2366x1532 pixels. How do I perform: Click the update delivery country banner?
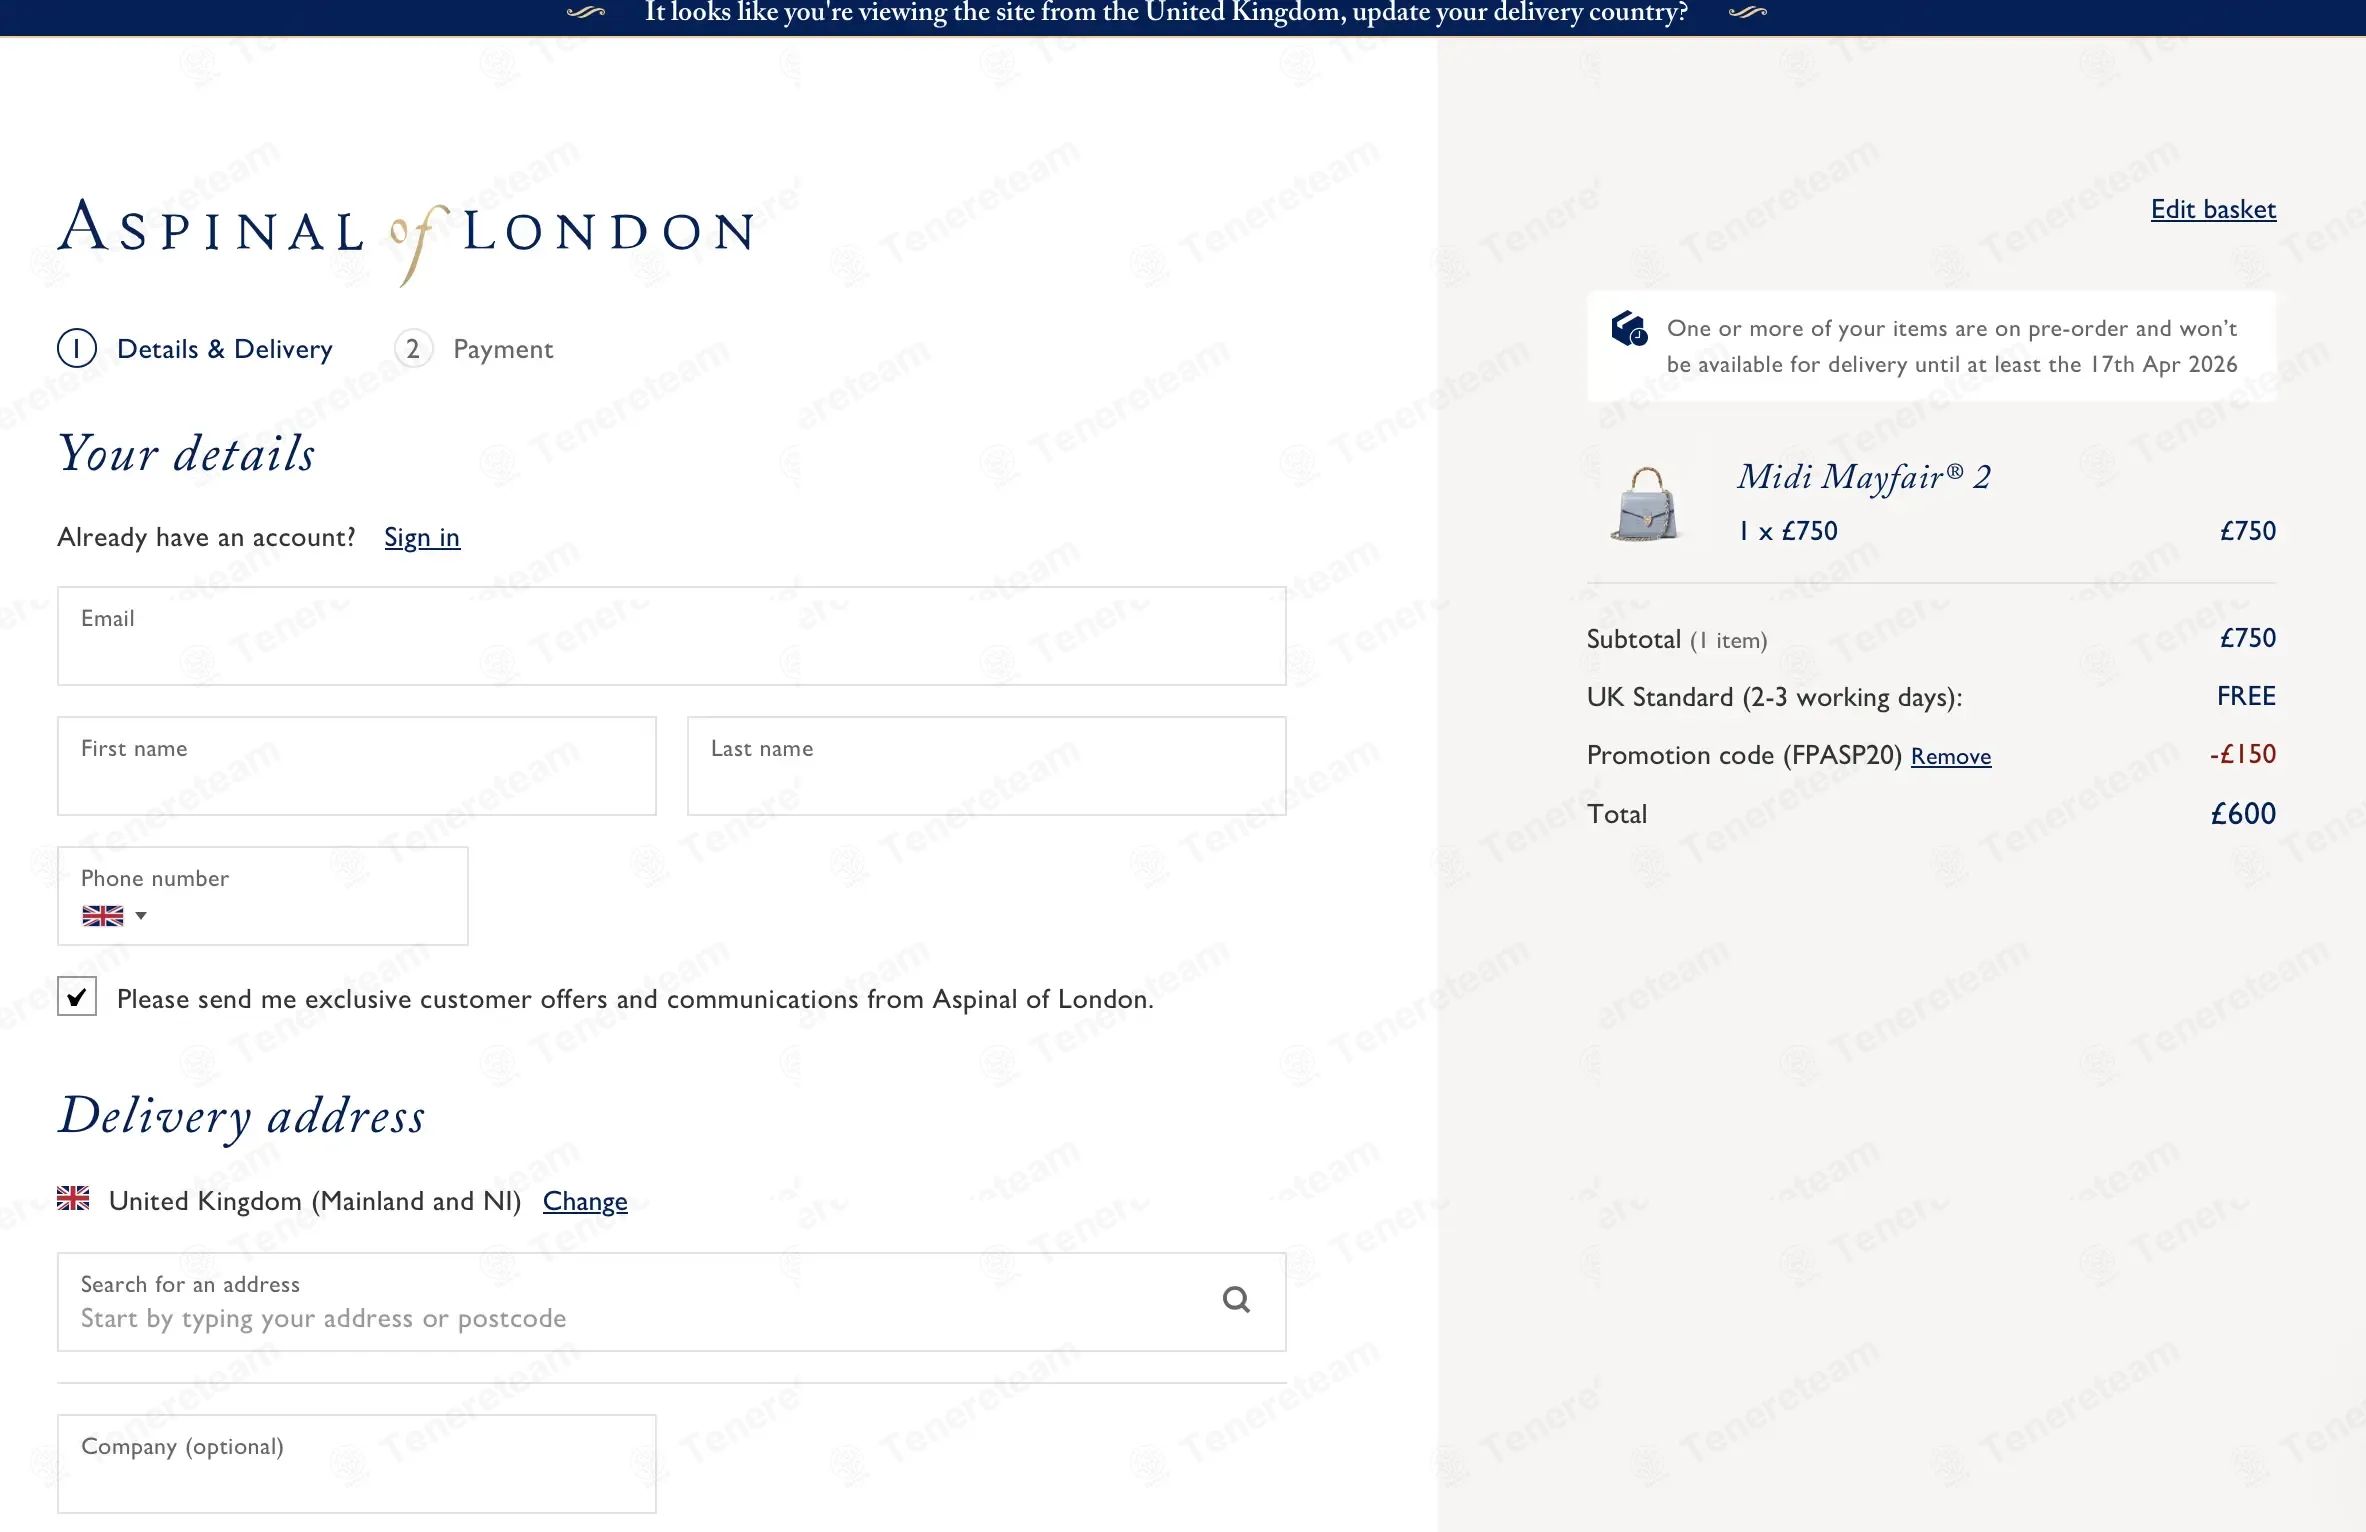(1166, 13)
